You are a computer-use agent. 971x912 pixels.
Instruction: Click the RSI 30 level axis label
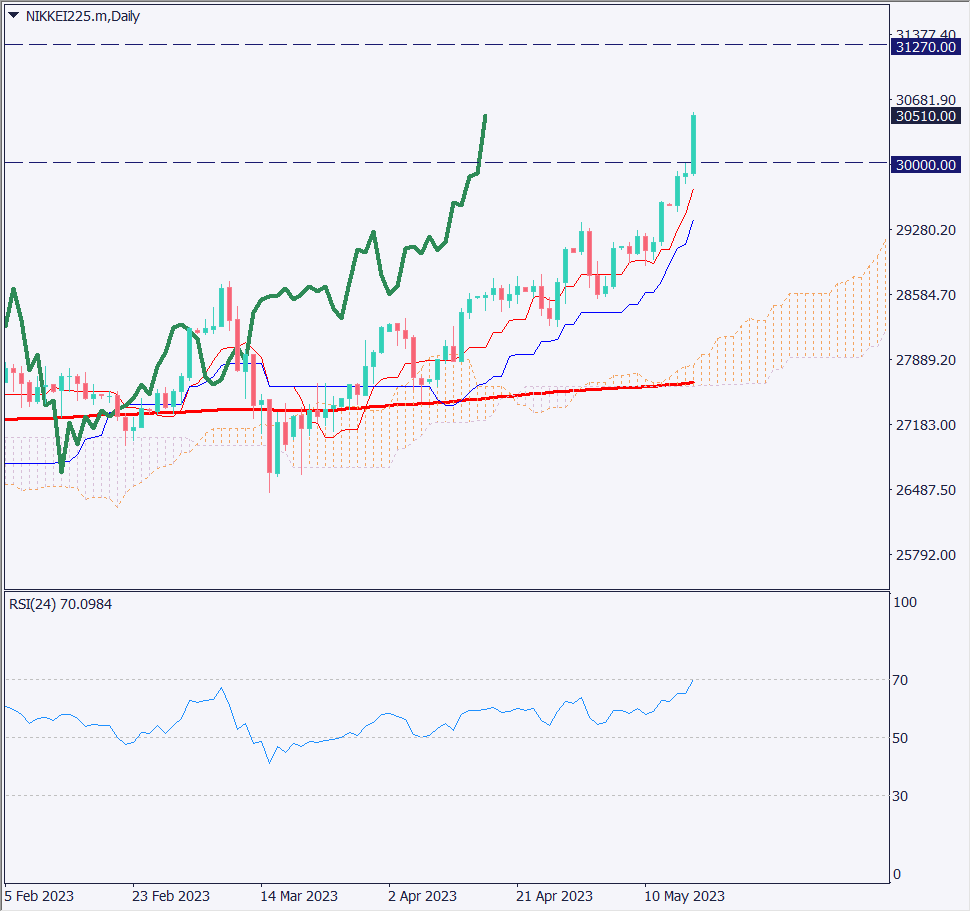coord(900,796)
